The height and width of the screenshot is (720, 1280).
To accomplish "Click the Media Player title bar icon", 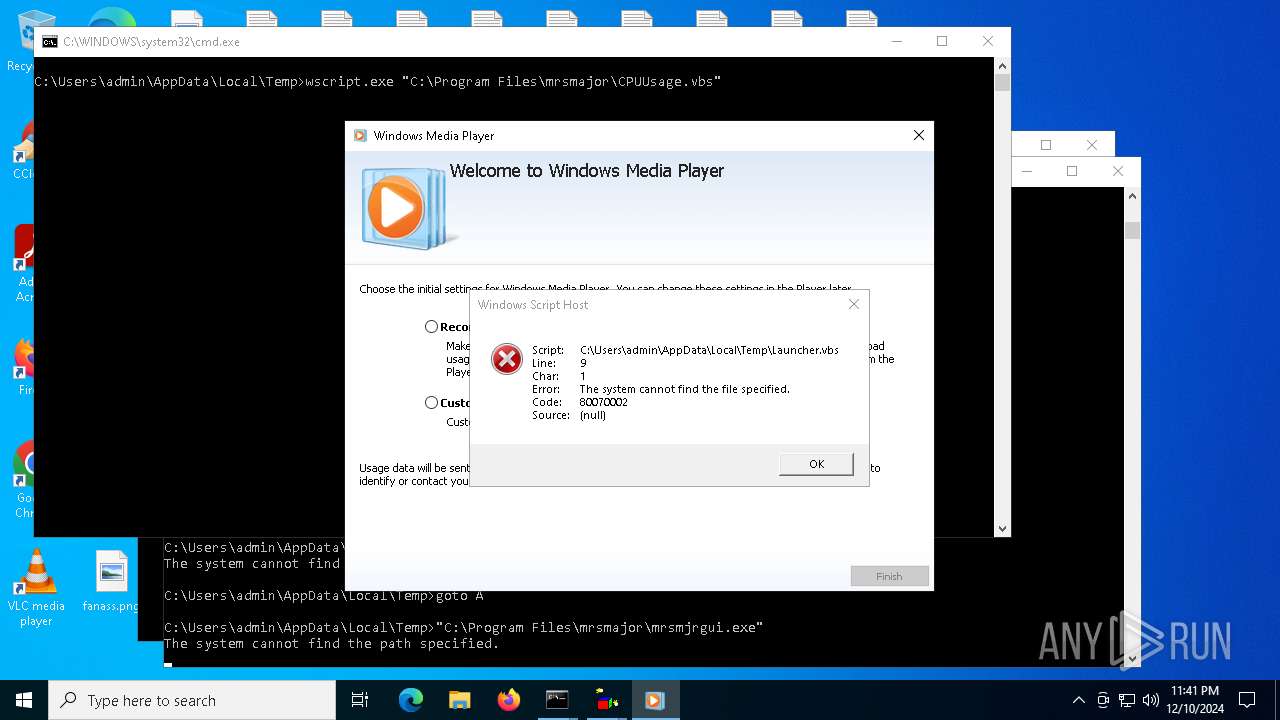I will [360, 135].
